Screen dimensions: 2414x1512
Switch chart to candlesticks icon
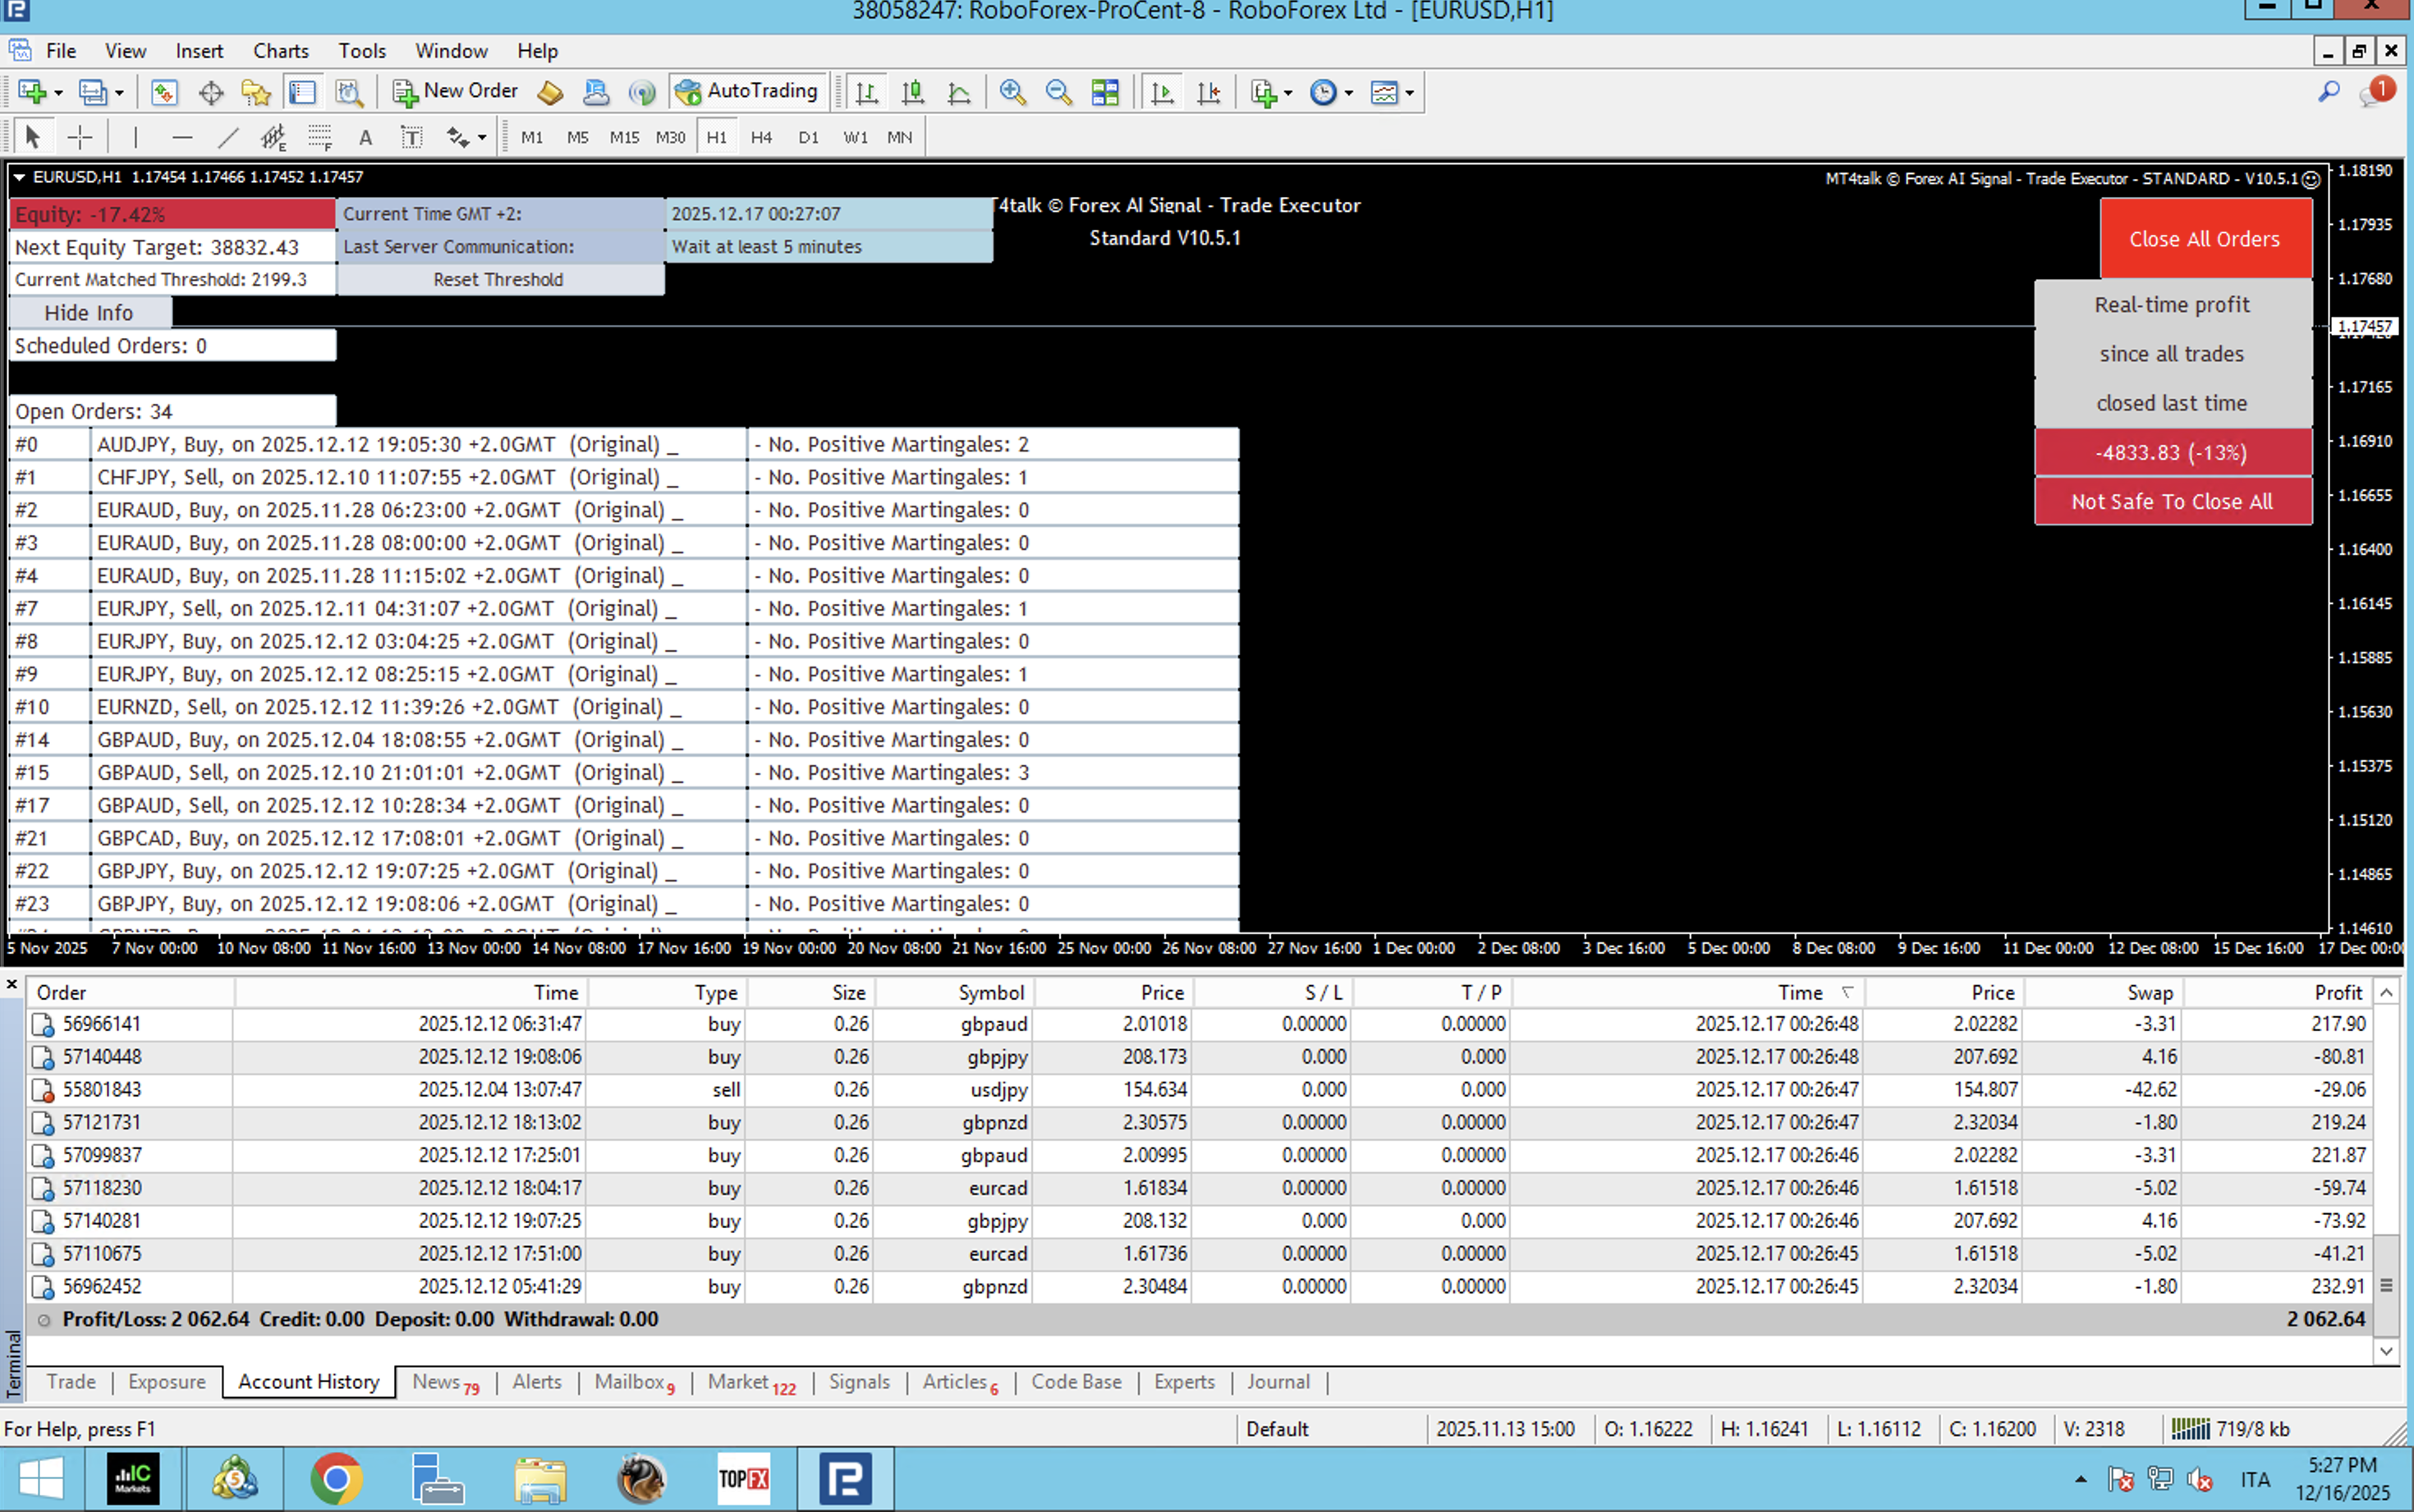click(x=912, y=93)
